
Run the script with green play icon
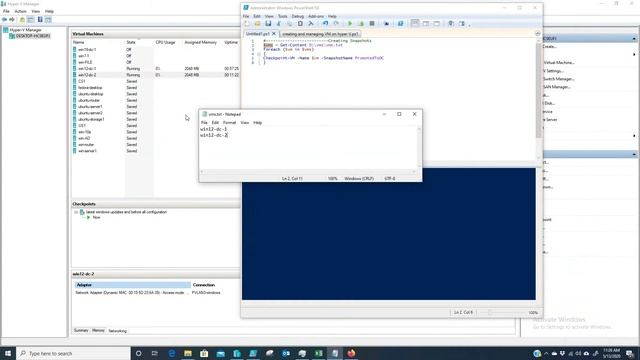[350, 24]
